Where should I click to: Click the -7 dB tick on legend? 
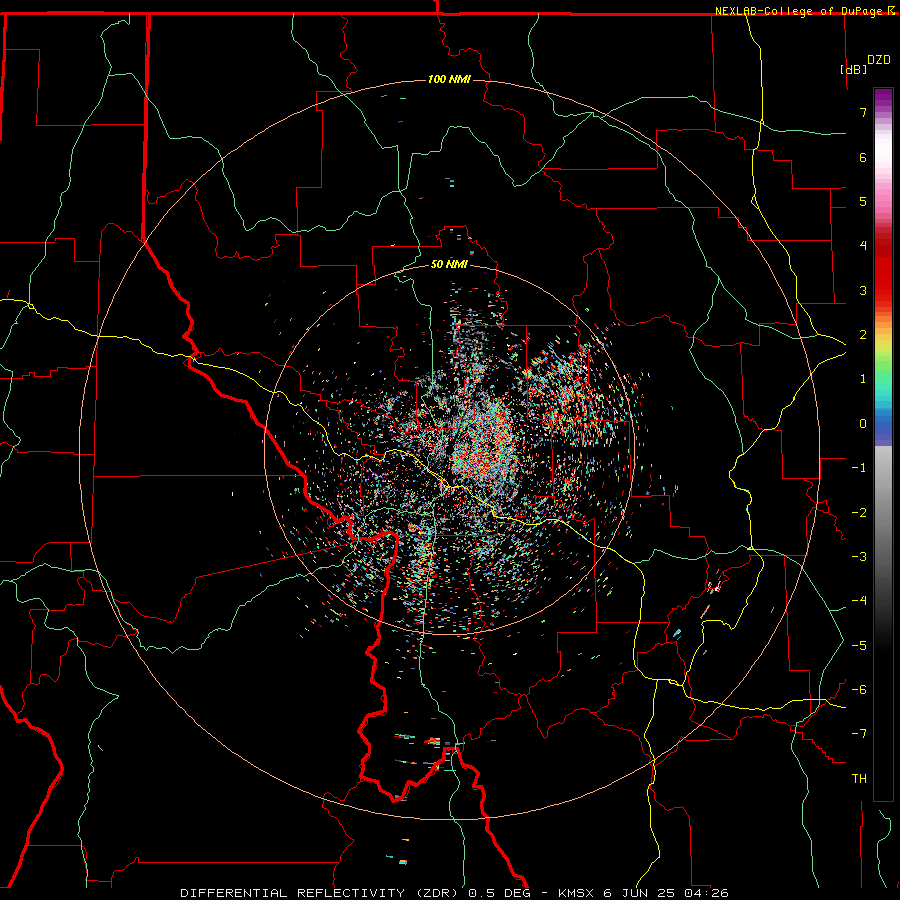coord(859,734)
